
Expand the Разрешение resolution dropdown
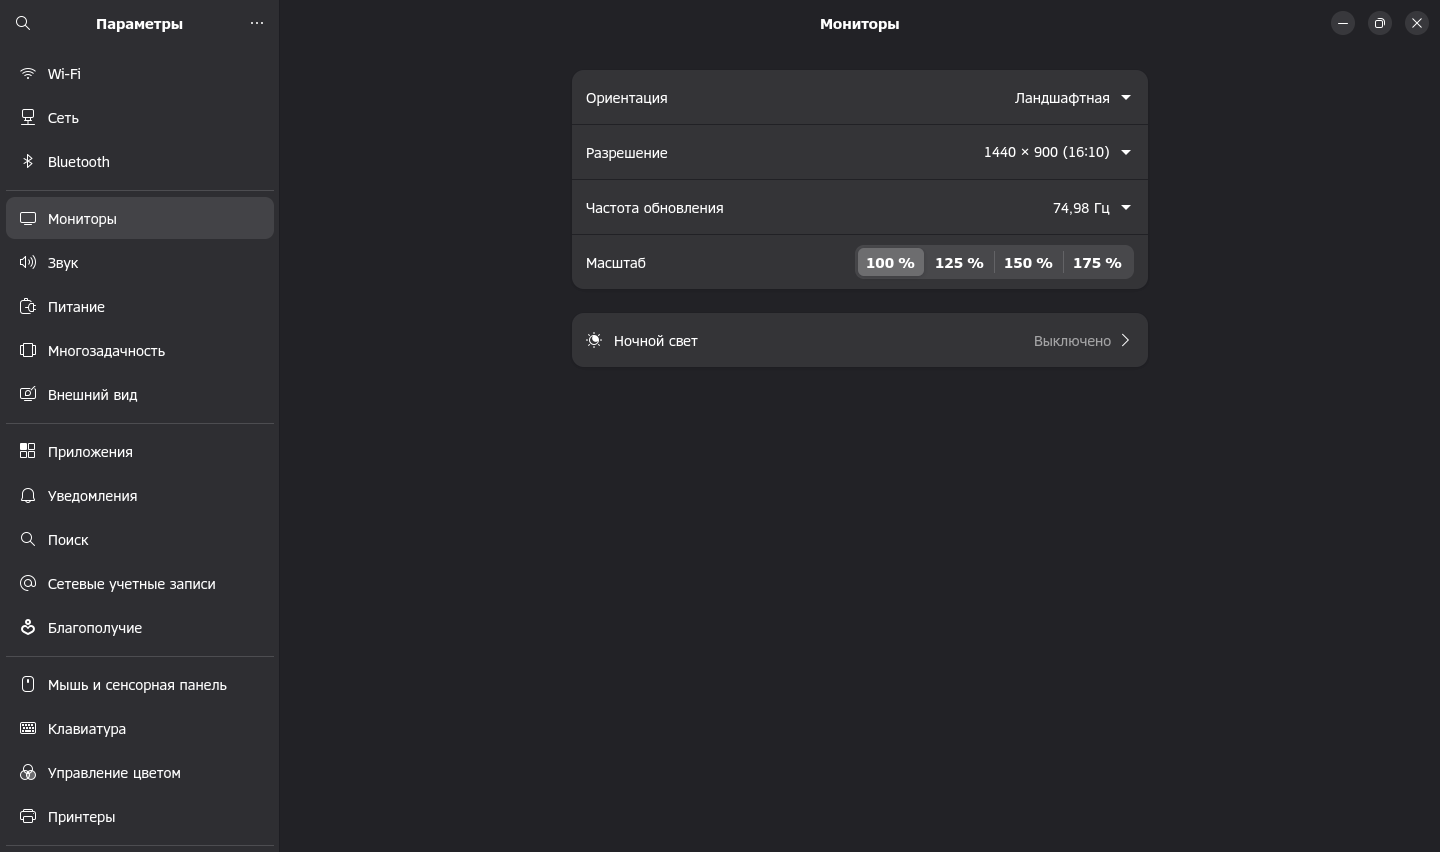pyautogui.click(x=1057, y=153)
